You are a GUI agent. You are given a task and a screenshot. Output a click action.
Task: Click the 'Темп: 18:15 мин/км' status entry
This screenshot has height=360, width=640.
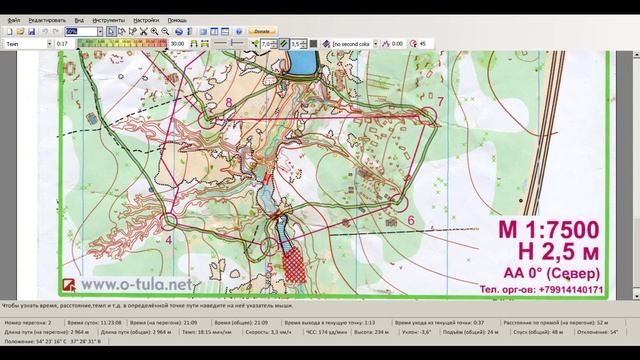207,332
